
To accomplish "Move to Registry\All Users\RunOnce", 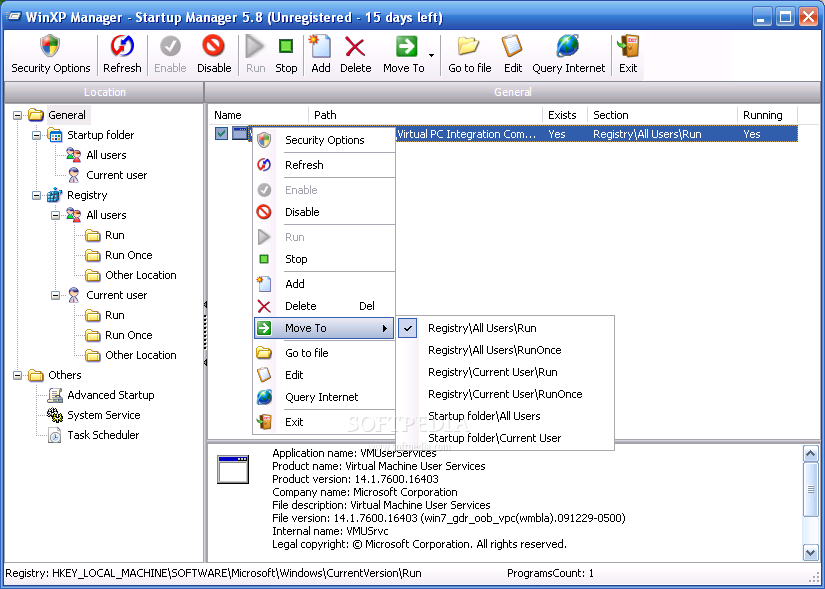I will point(505,350).
